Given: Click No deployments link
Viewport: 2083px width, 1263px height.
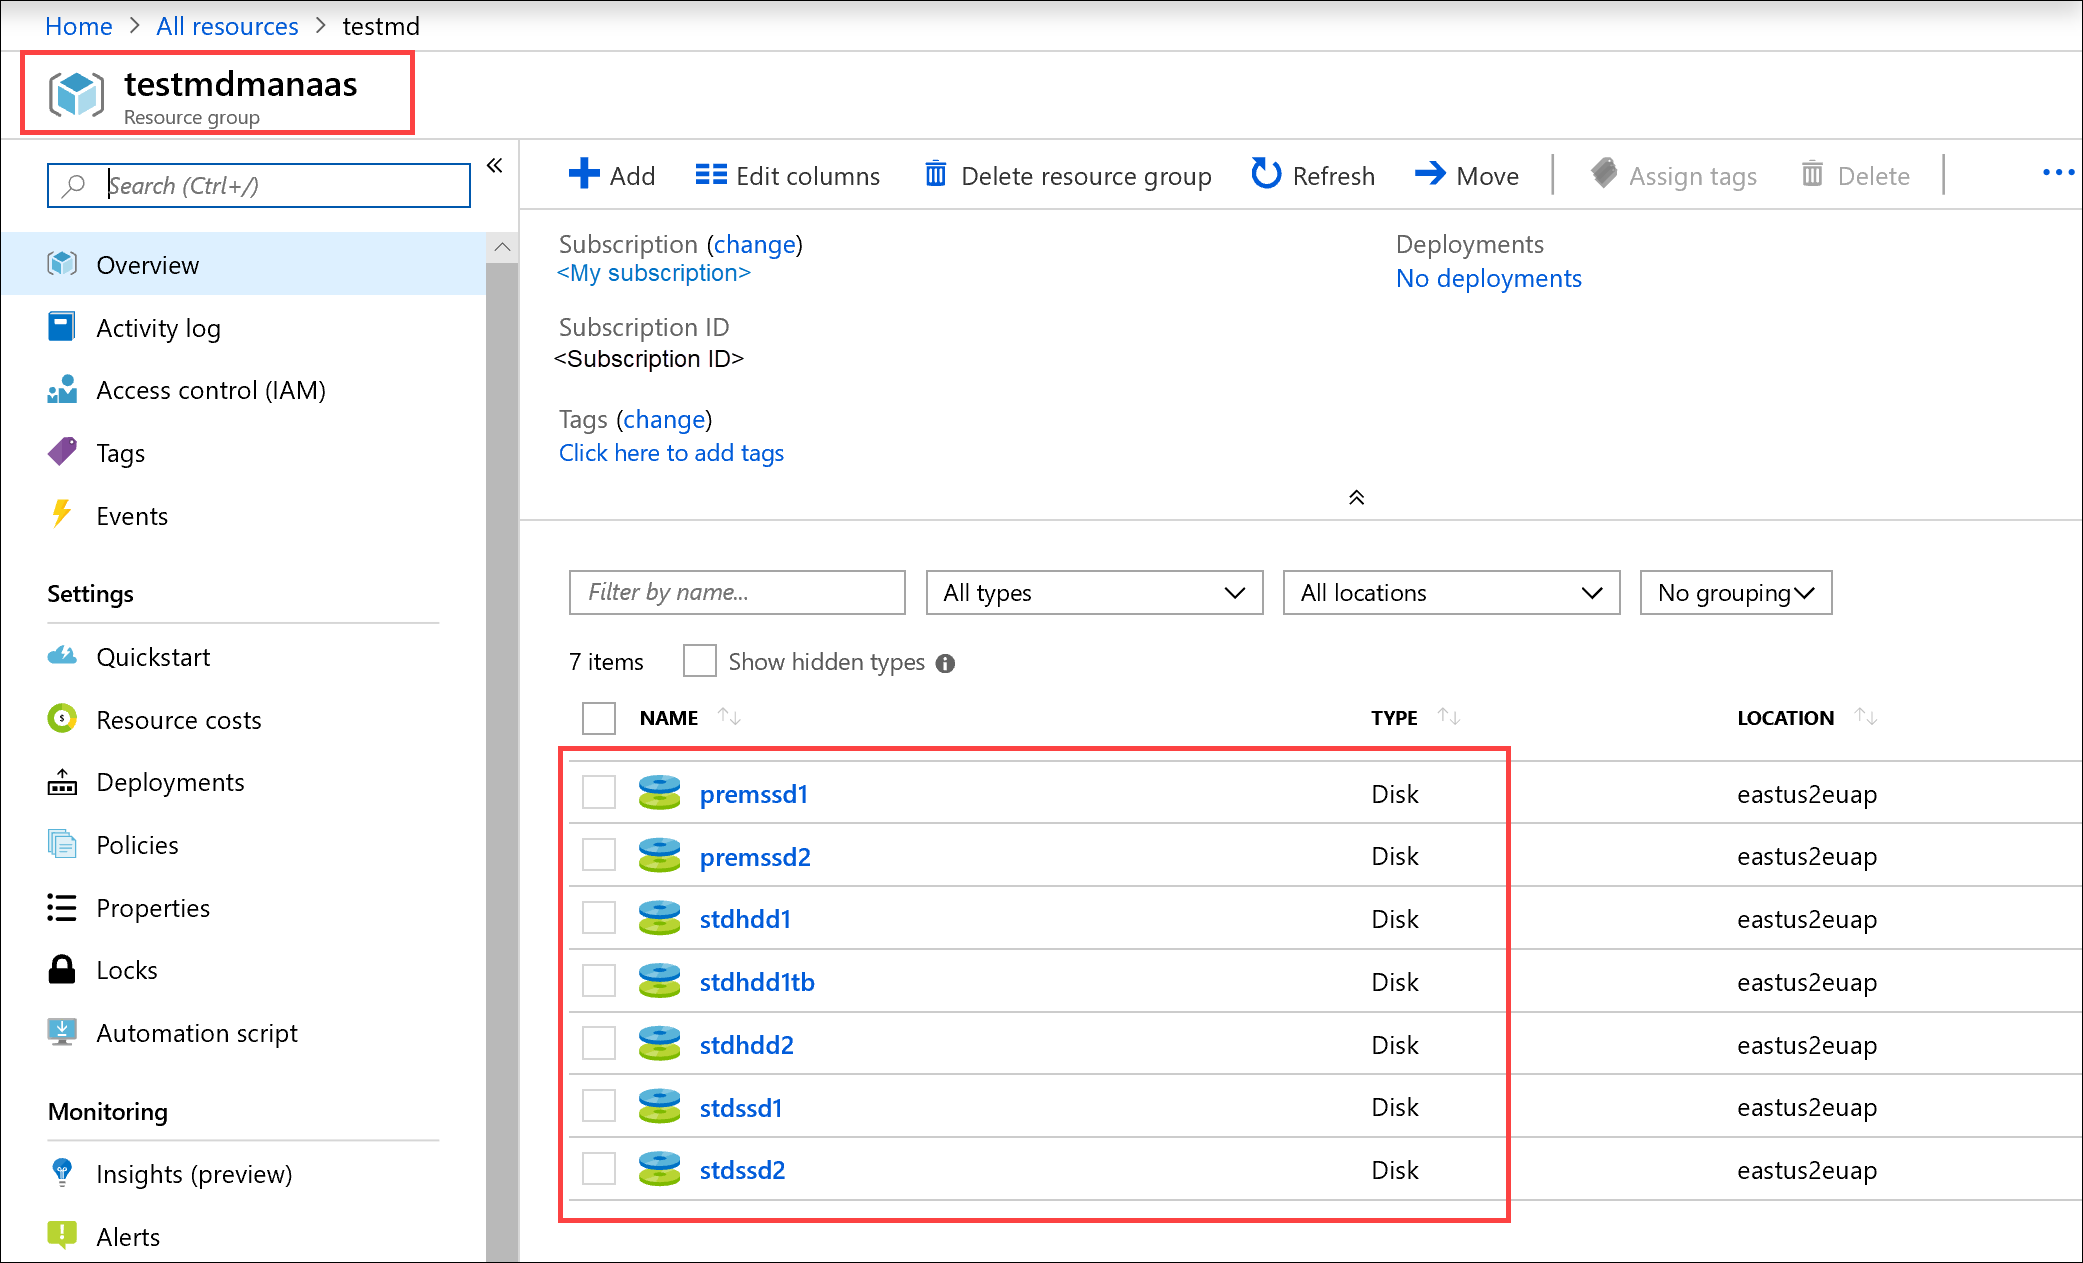Looking at the screenshot, I should [1488, 278].
